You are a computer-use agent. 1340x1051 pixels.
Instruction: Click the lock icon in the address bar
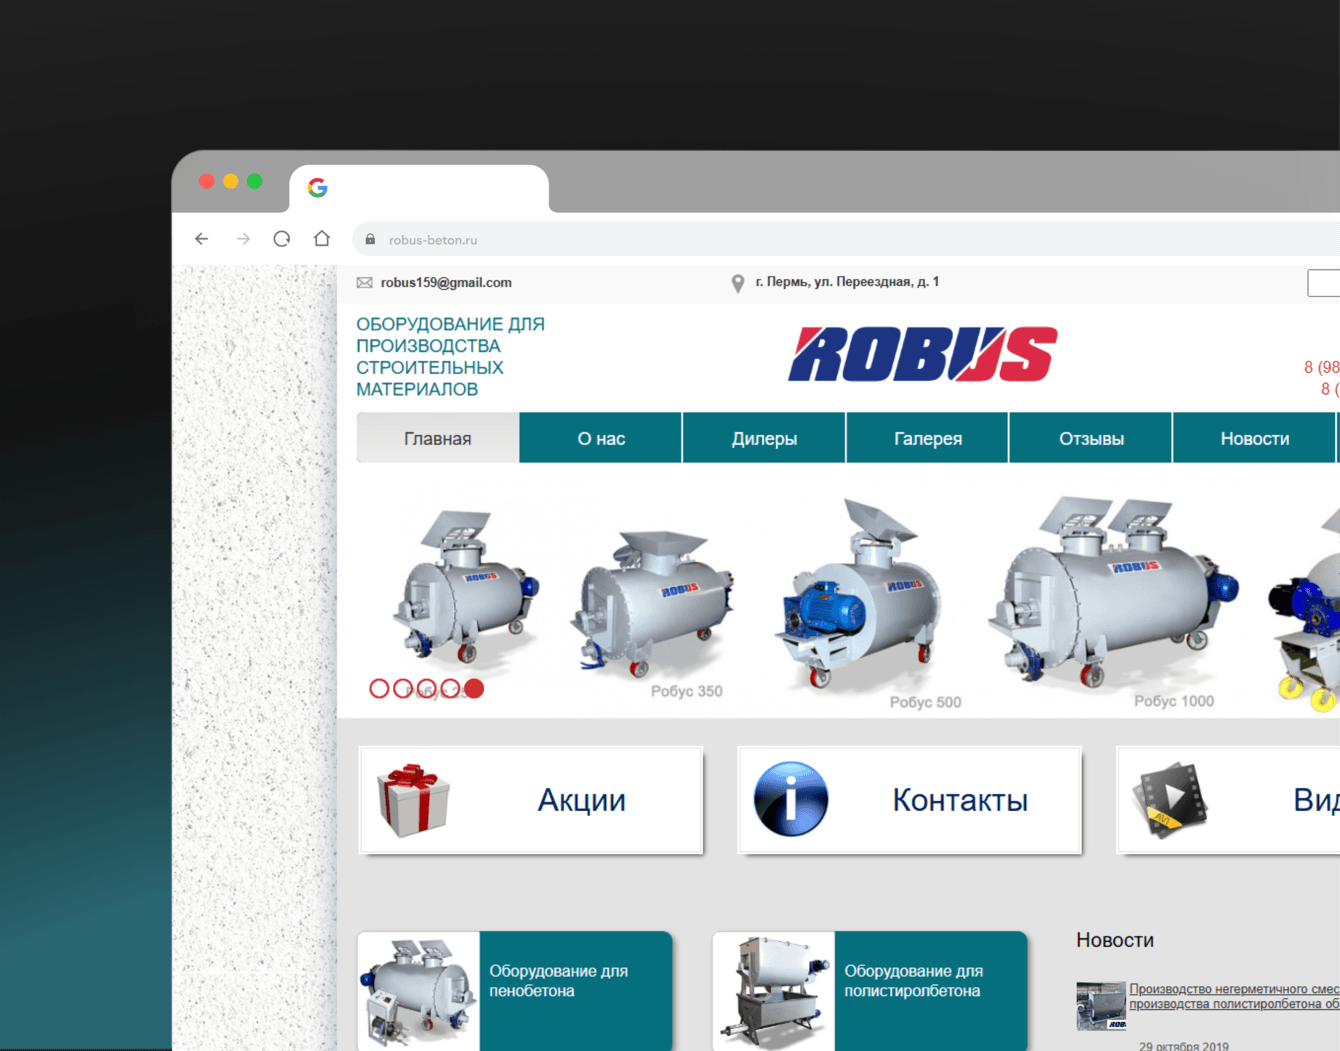point(369,240)
